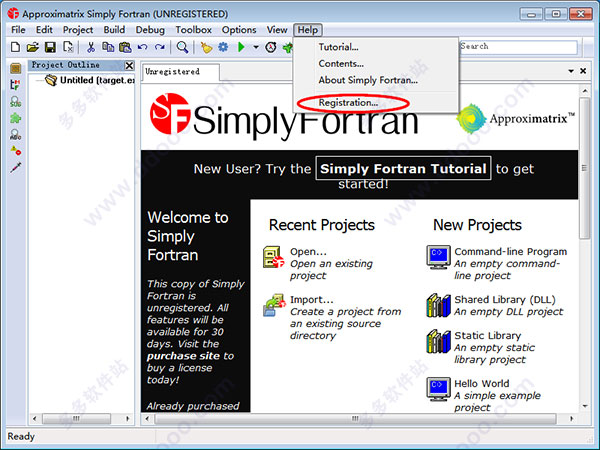Click the Import... project link
Image resolution: width=600 pixels, height=450 pixels.
pyautogui.click(x=311, y=300)
